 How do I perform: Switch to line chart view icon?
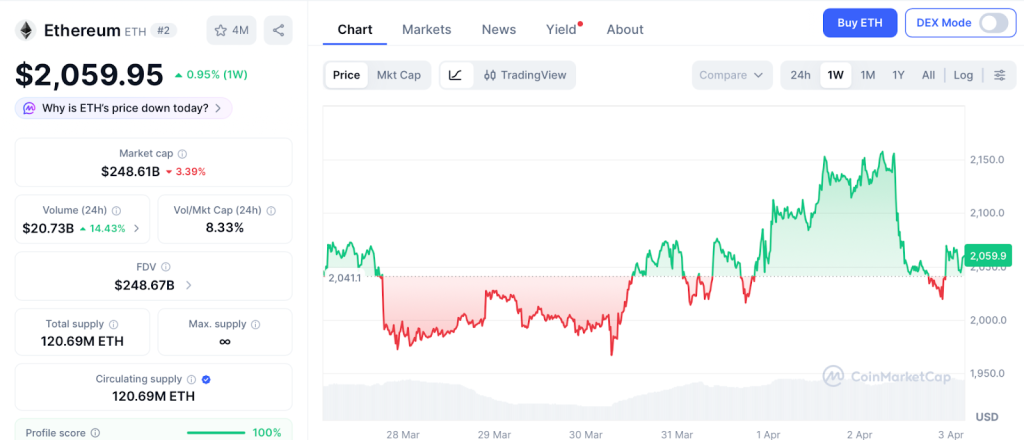point(456,75)
